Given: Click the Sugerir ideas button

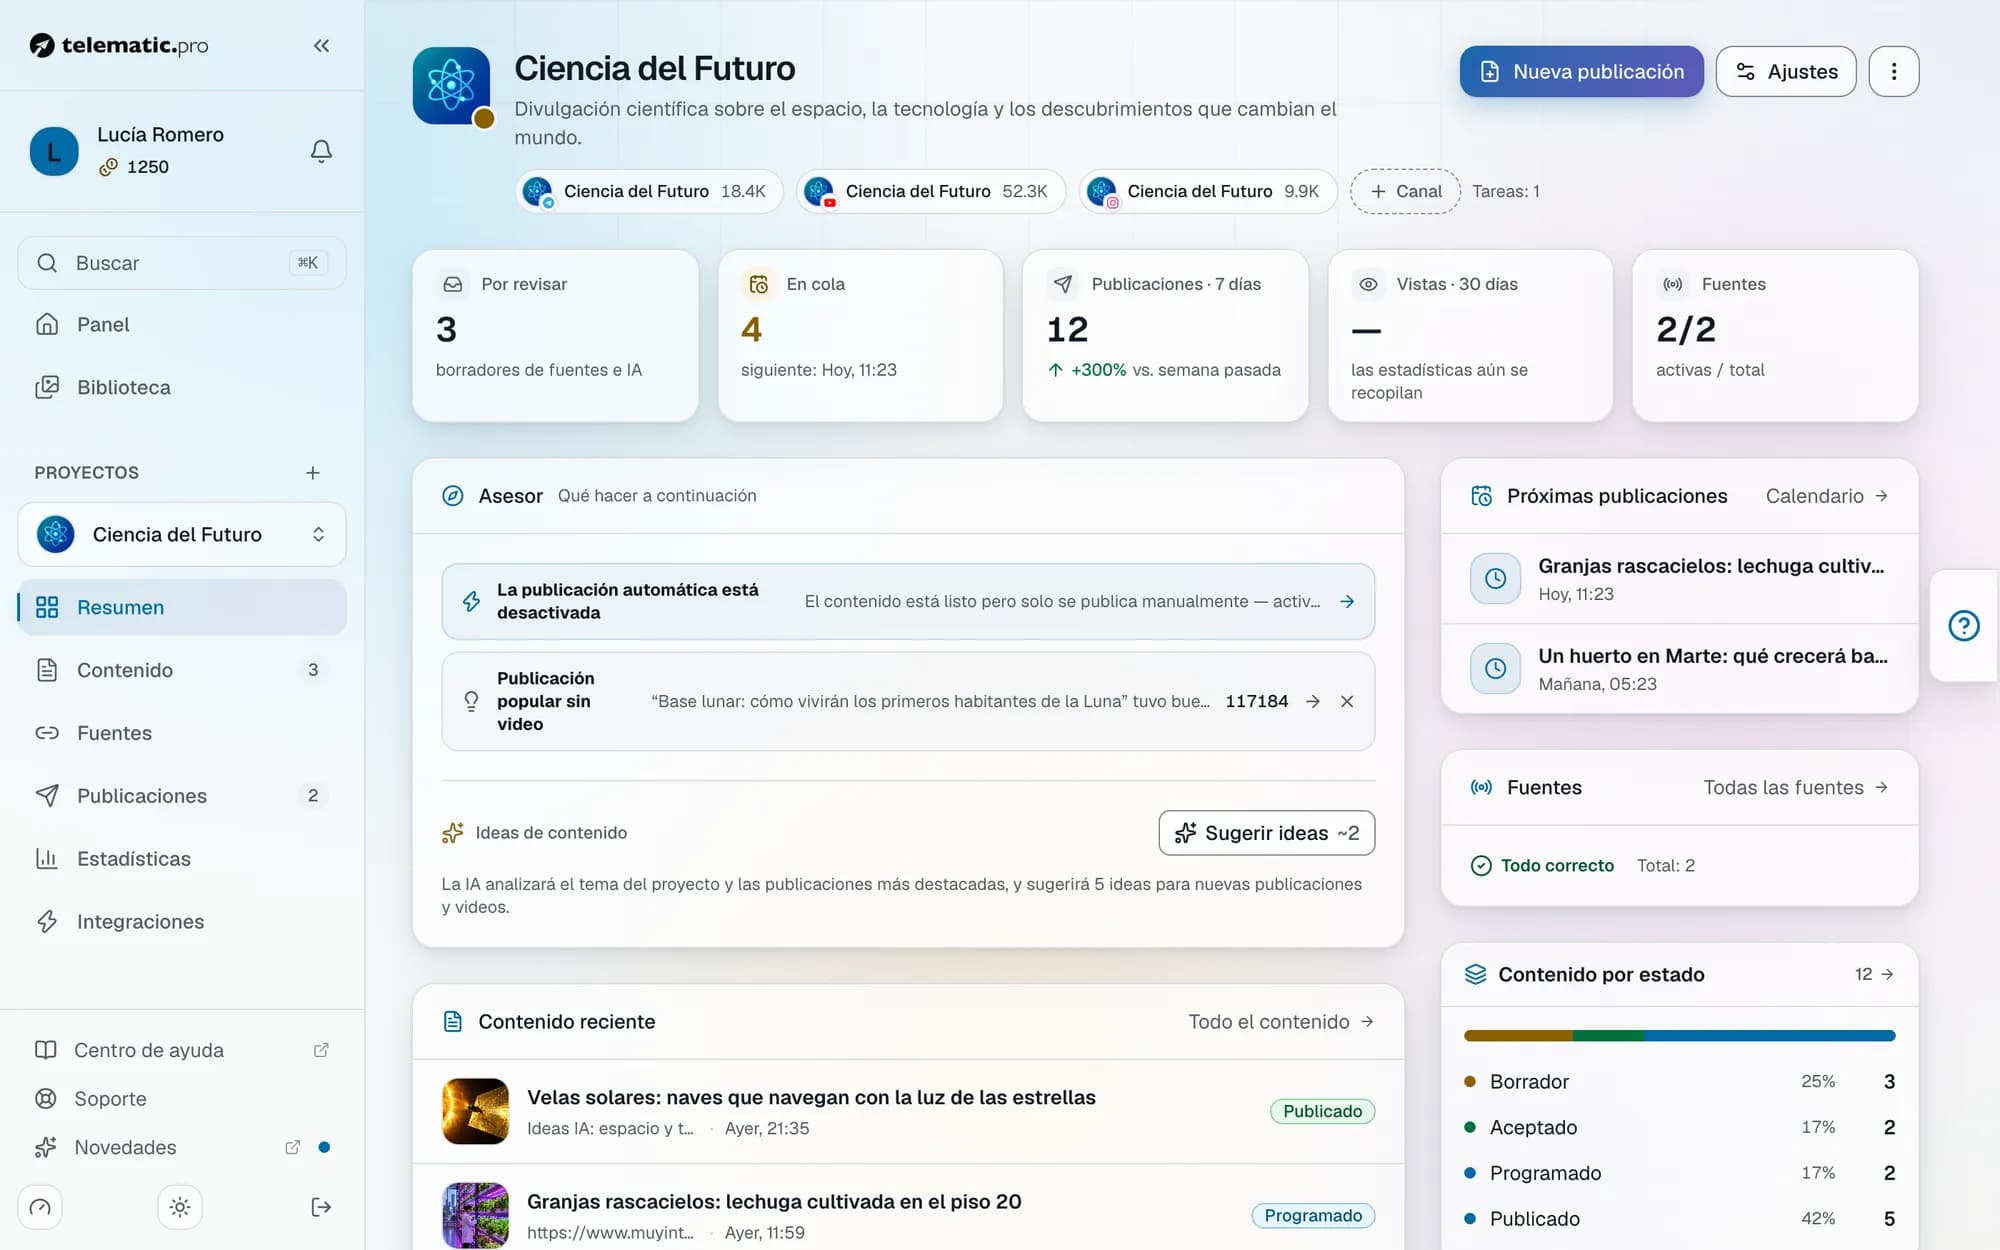Looking at the screenshot, I should 1266,833.
